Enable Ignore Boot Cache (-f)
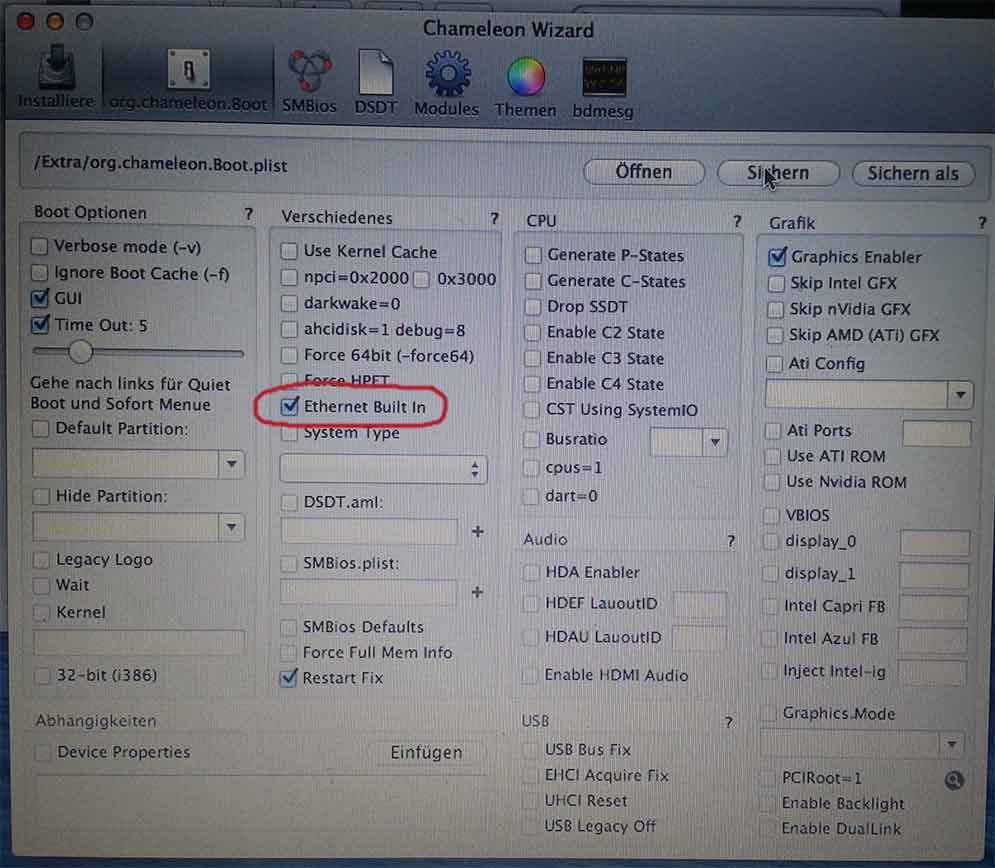 point(39,273)
